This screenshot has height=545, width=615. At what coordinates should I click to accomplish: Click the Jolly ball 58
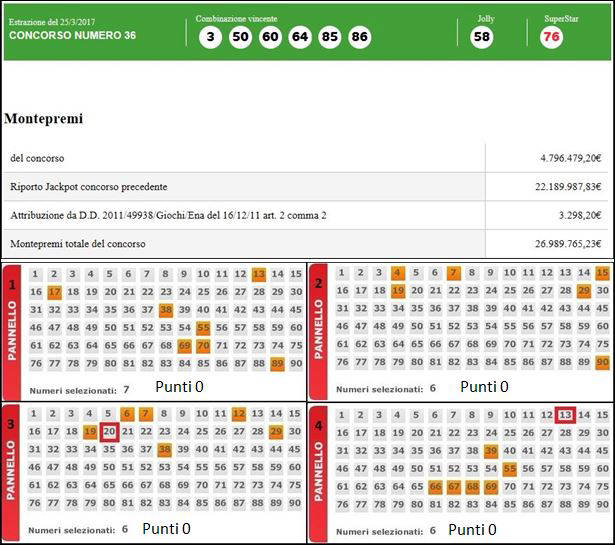482,37
